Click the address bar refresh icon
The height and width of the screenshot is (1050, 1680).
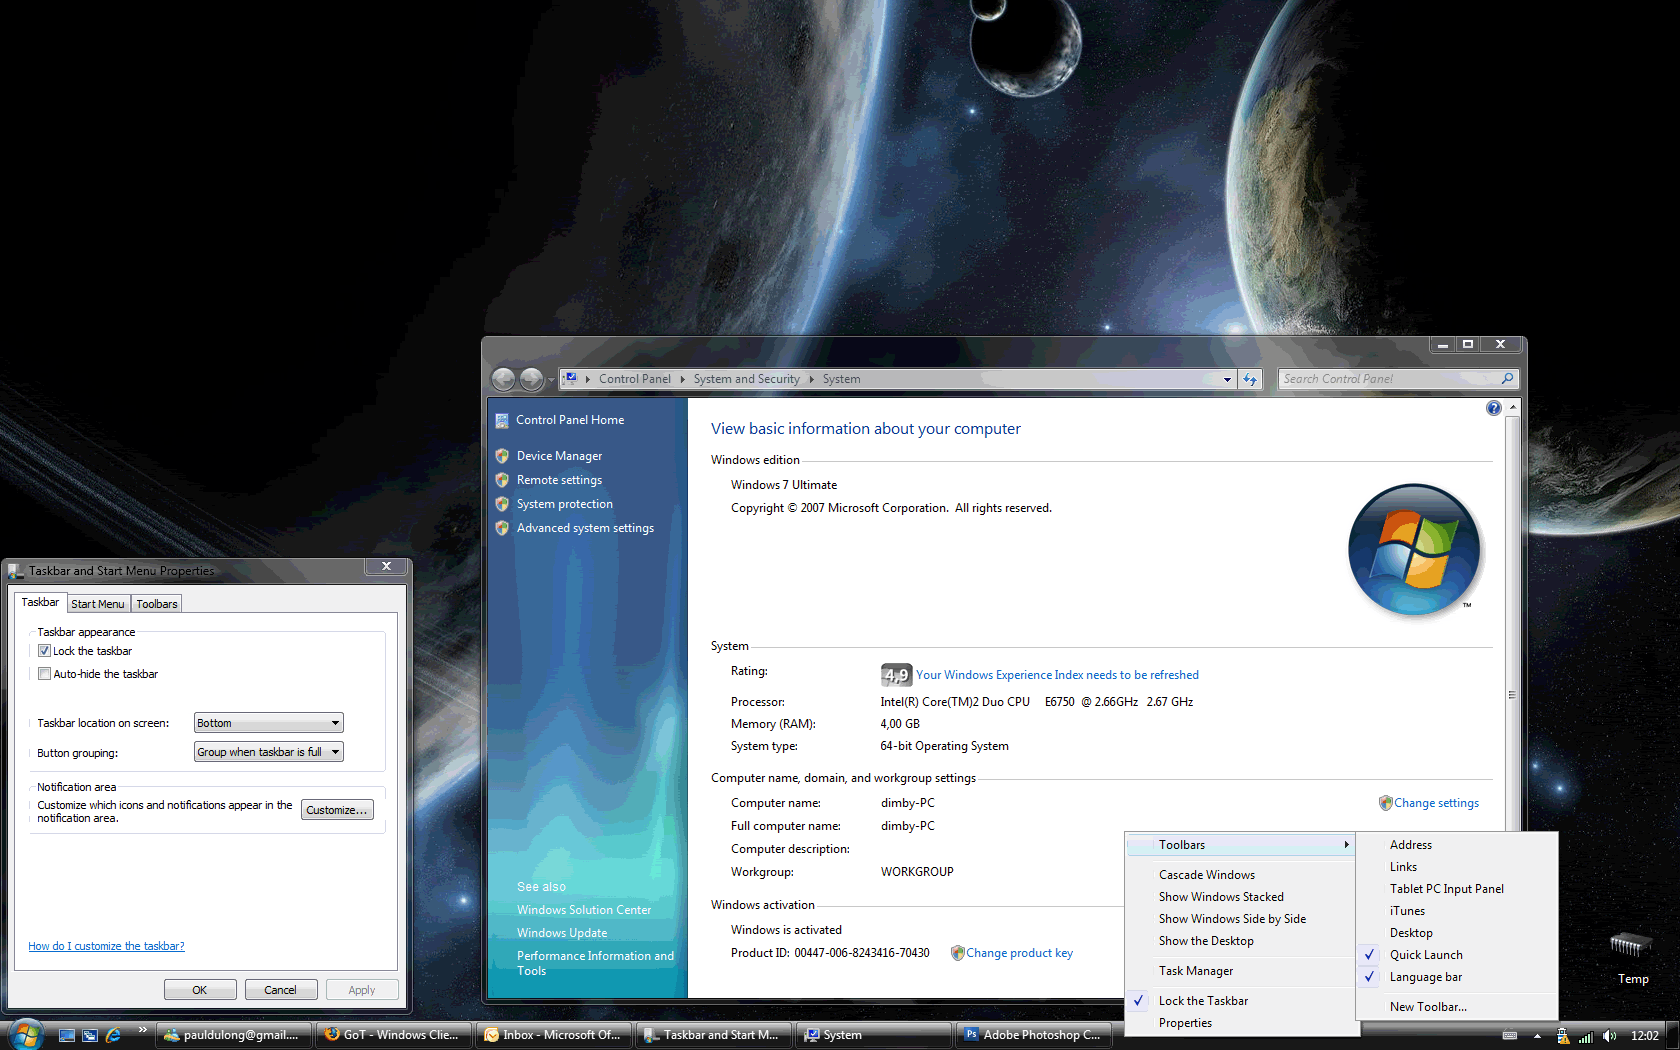click(x=1250, y=379)
